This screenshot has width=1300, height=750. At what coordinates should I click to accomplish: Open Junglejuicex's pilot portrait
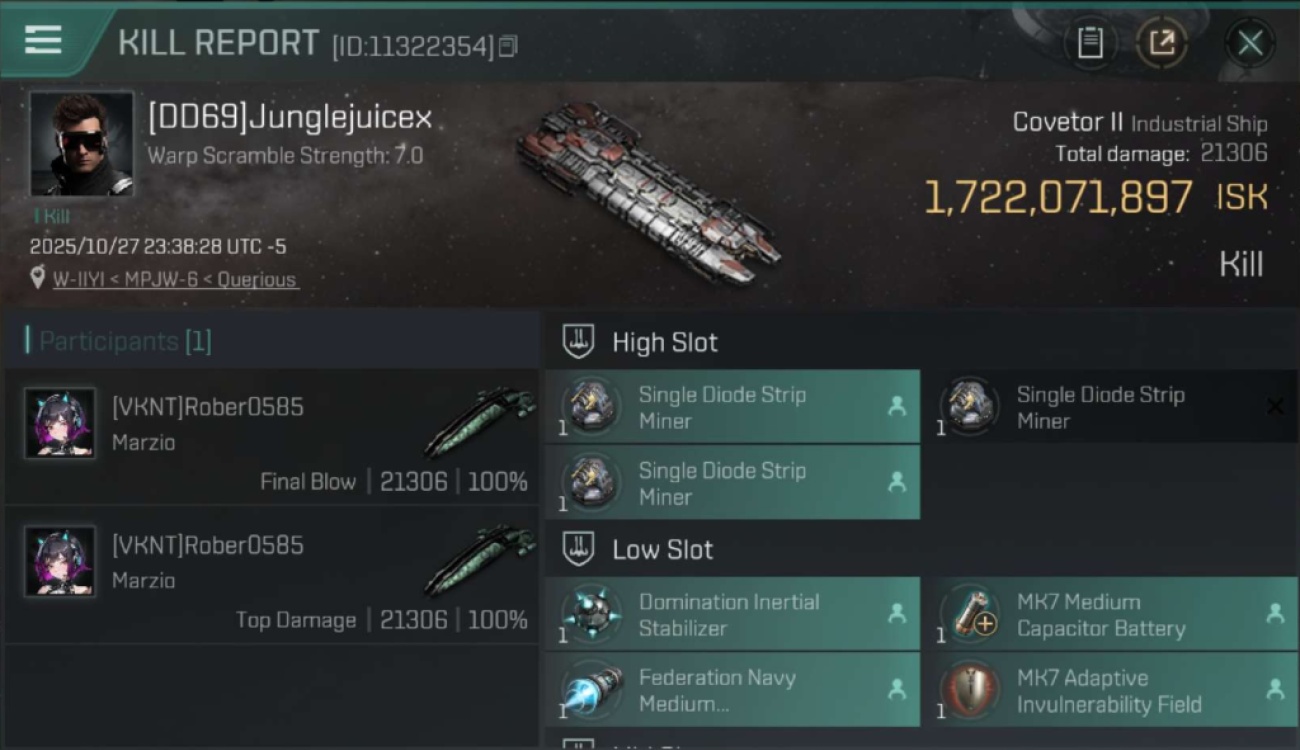click(x=81, y=144)
